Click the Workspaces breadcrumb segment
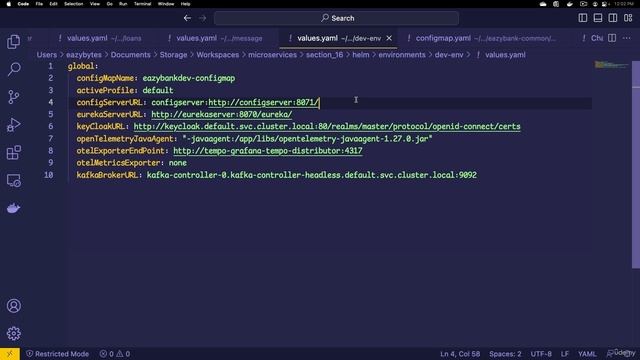 218,55
